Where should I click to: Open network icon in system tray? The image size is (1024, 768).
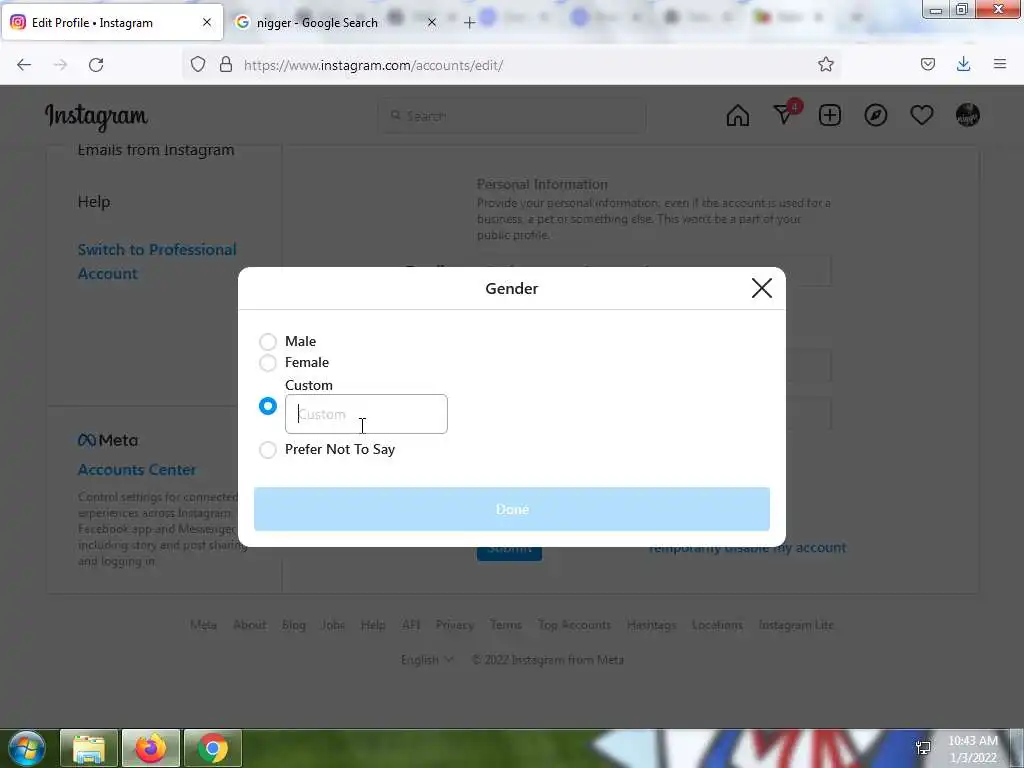923,748
